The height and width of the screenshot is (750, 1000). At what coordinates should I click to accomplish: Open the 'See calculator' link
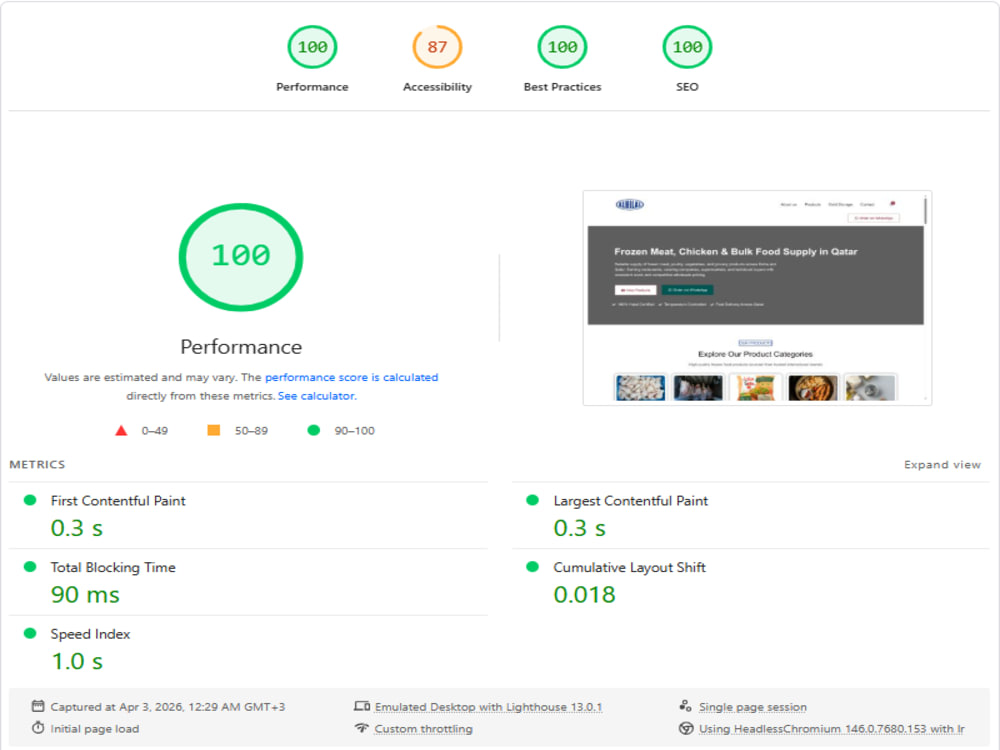[316, 395]
